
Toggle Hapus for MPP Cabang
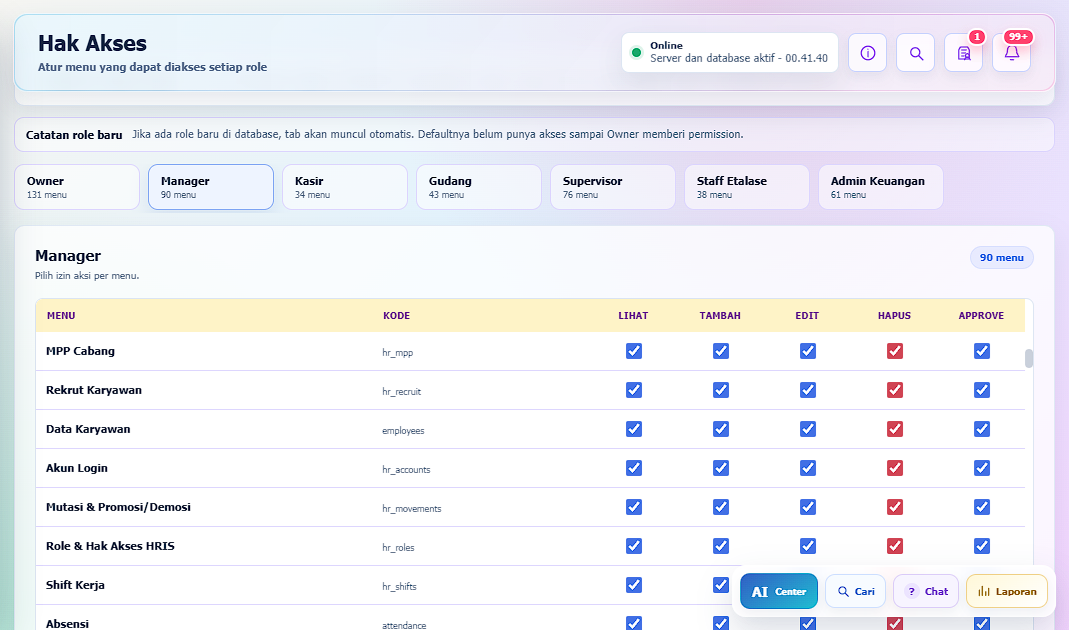coord(894,351)
